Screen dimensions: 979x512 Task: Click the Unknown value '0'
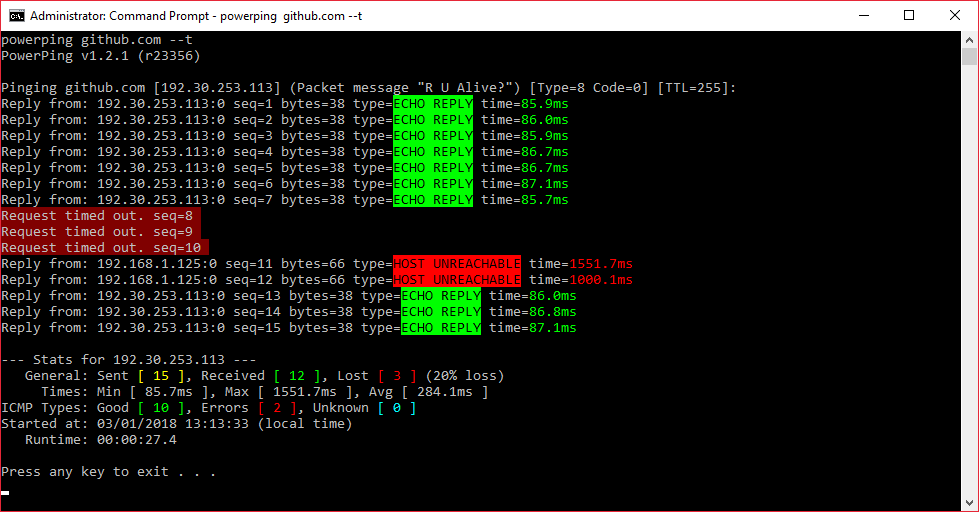click(x=396, y=408)
